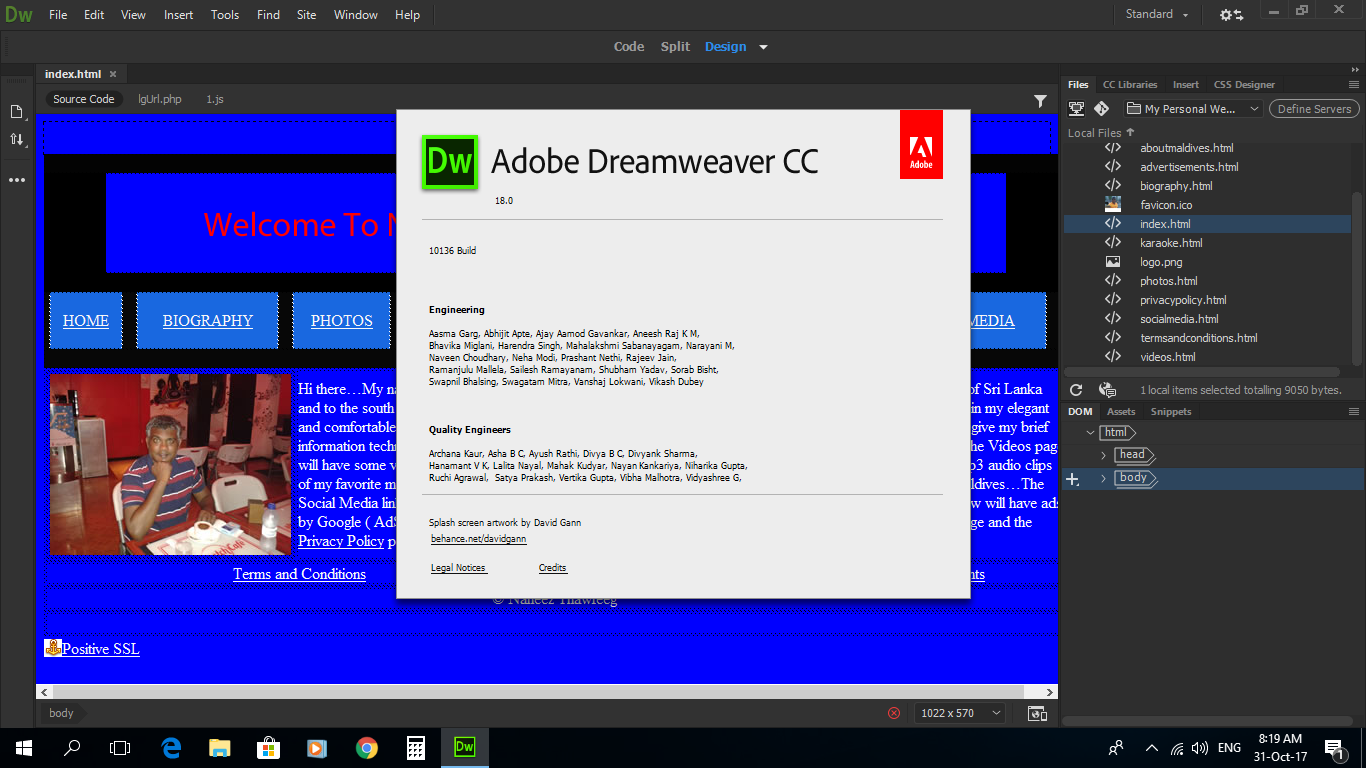Open the 1.js related file
This screenshot has height=768, width=1366.
(215, 99)
